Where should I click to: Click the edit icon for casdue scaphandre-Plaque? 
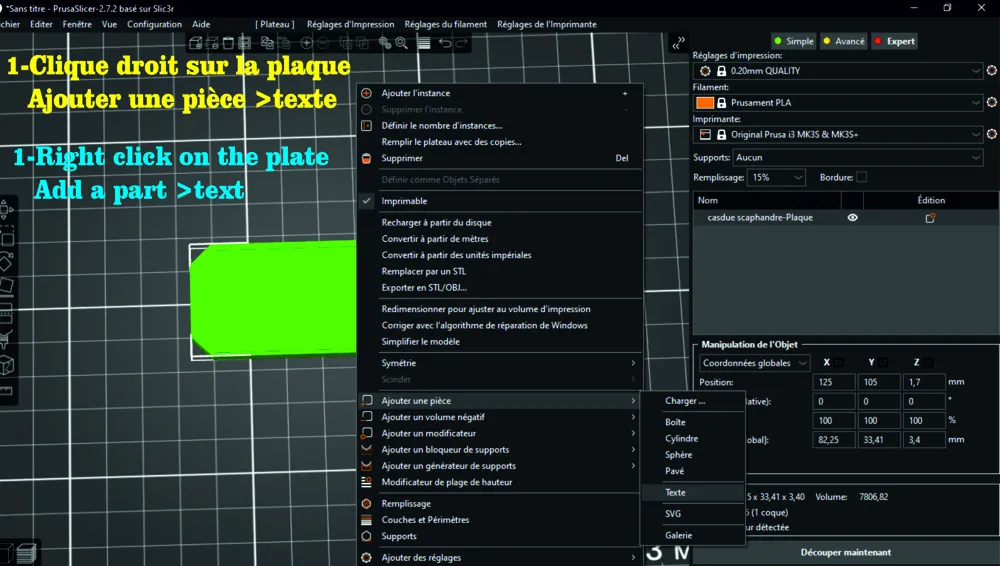(x=930, y=218)
